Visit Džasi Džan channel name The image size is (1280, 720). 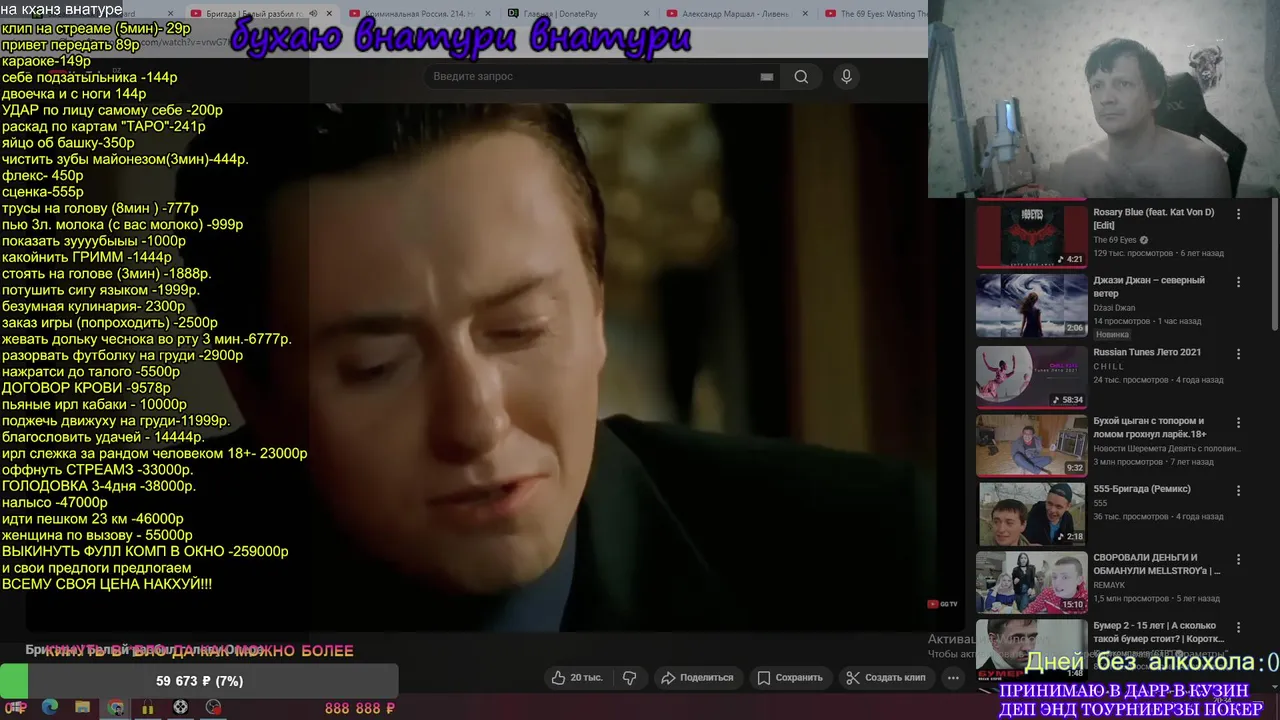click(x=1114, y=308)
